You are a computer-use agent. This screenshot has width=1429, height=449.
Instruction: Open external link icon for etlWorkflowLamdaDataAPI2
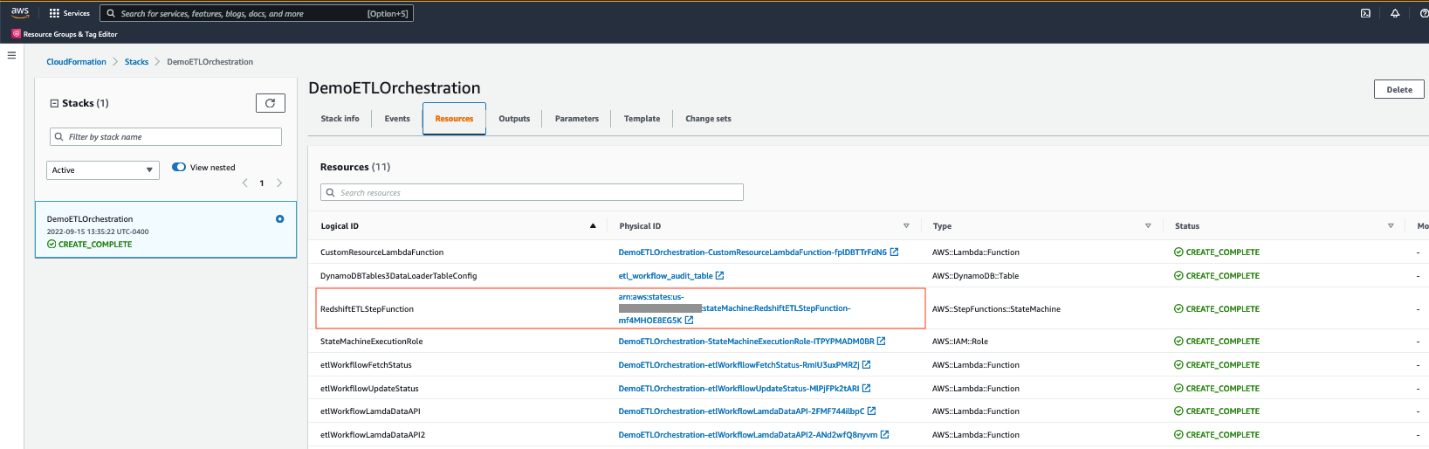tap(886, 435)
